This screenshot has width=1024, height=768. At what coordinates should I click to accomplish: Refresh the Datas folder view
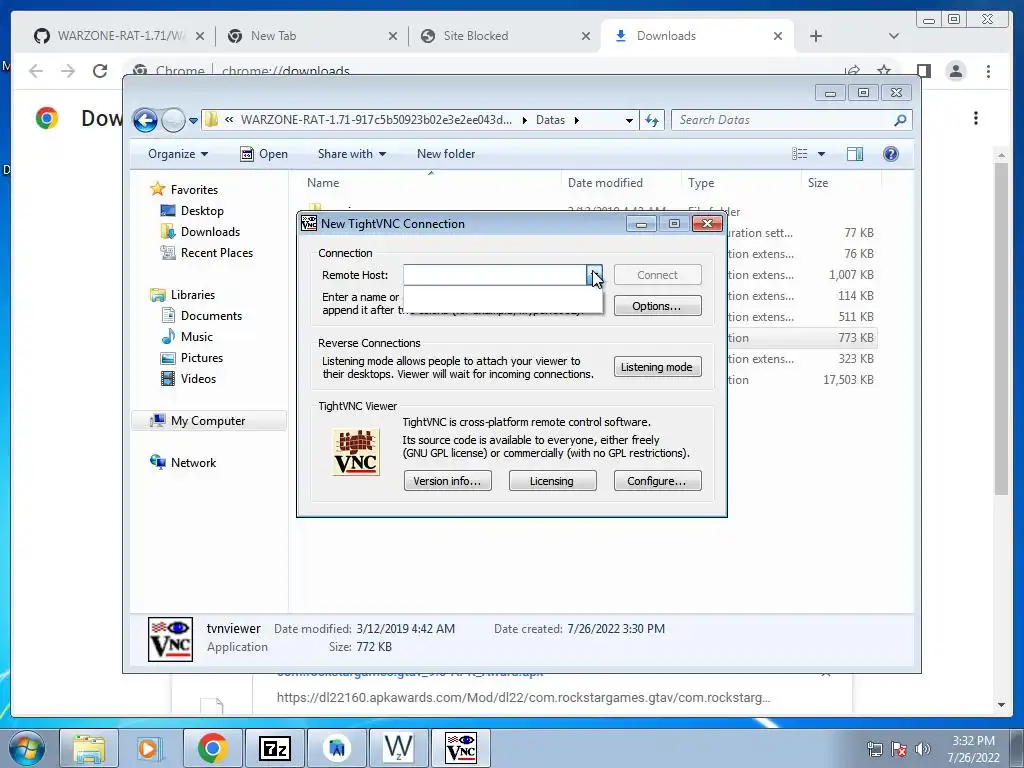(652, 120)
